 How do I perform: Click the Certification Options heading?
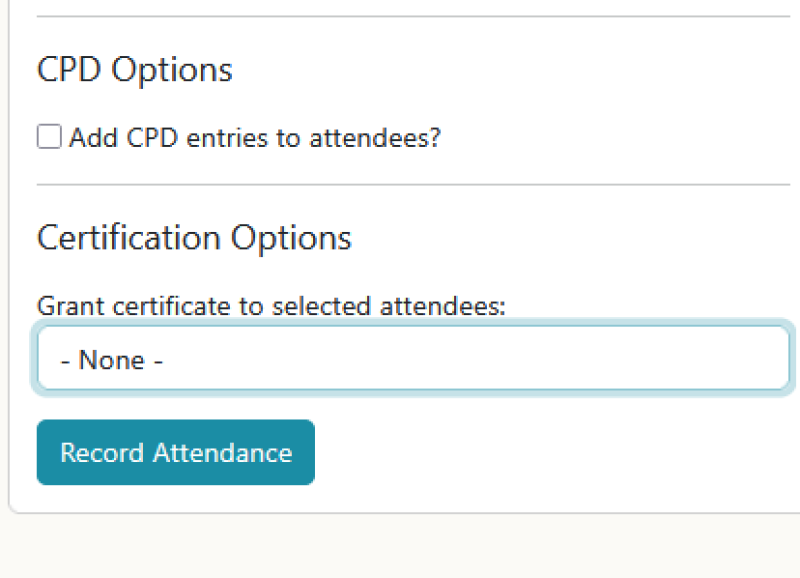194,238
